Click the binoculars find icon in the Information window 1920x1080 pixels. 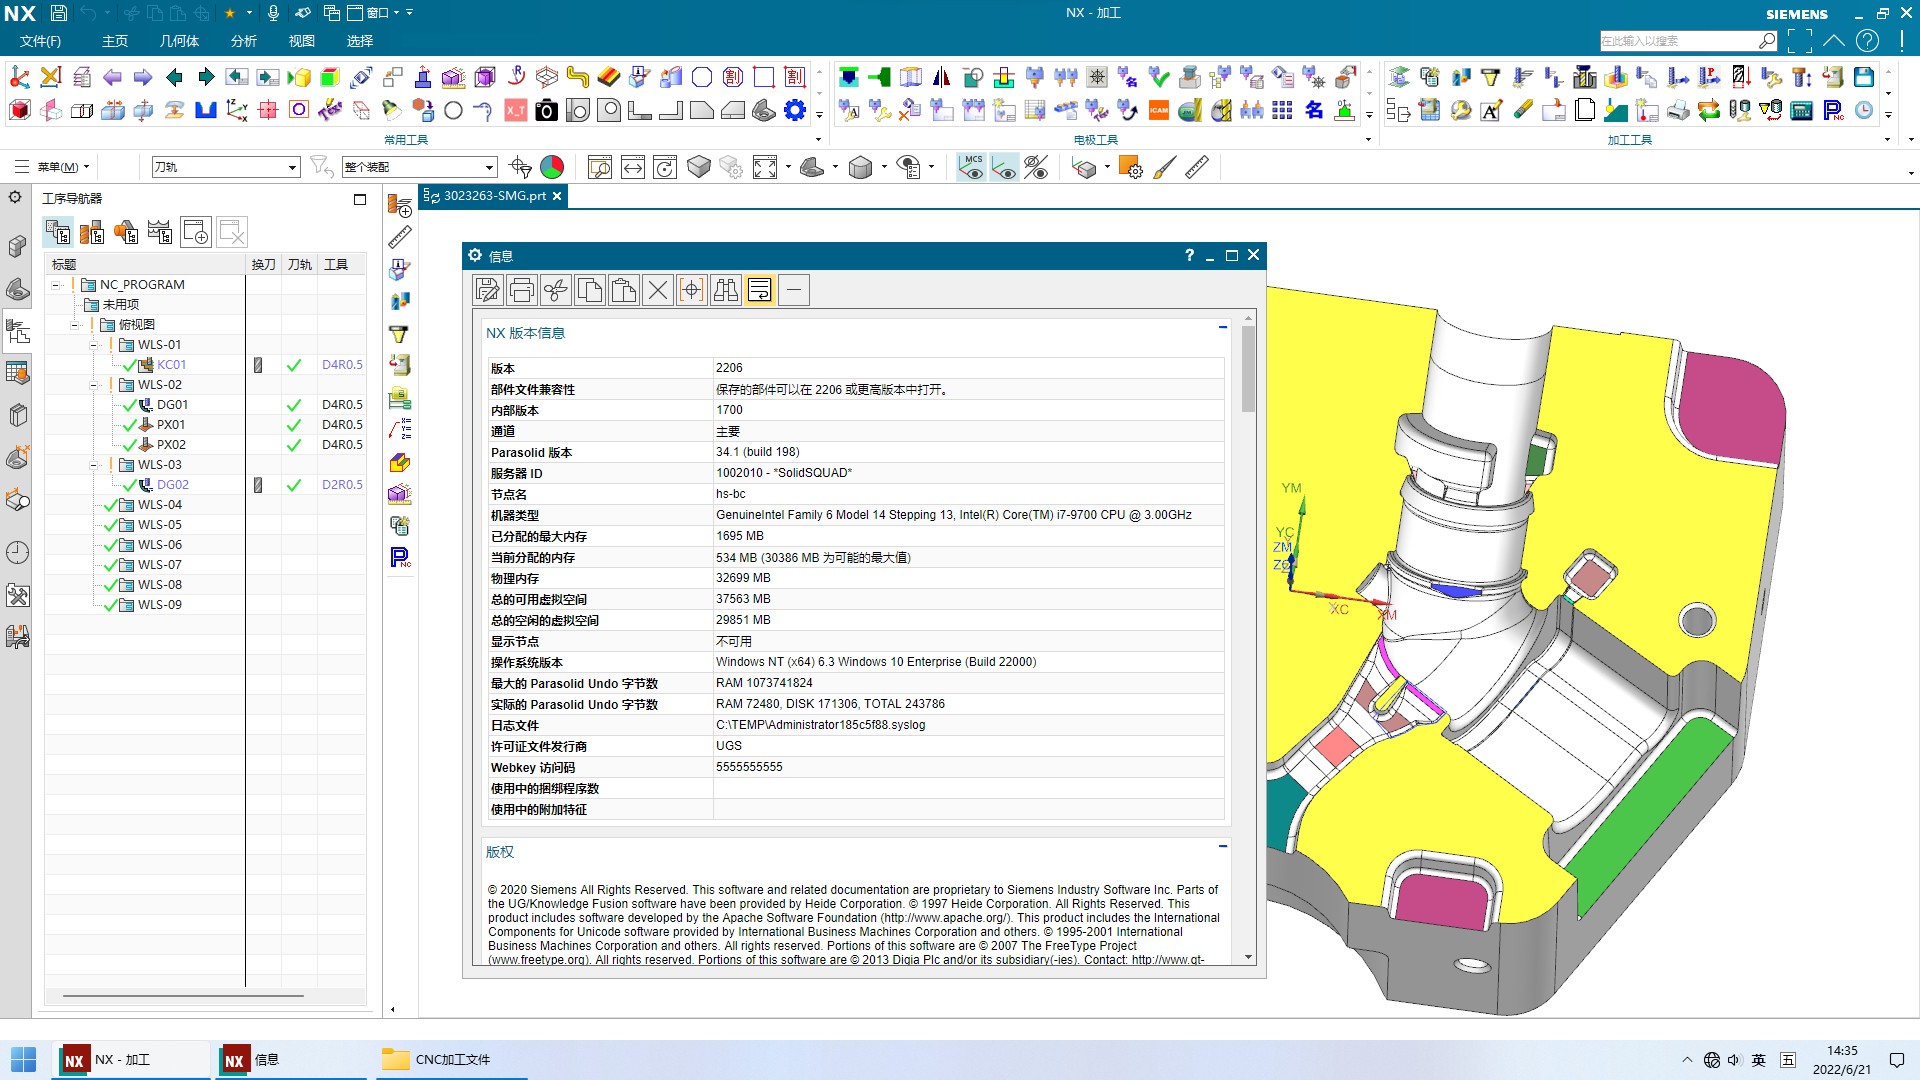click(726, 290)
